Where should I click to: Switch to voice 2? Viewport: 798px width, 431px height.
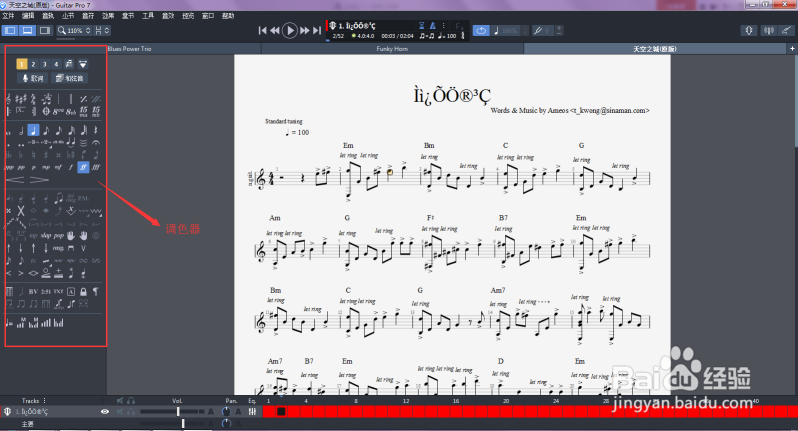pos(33,64)
